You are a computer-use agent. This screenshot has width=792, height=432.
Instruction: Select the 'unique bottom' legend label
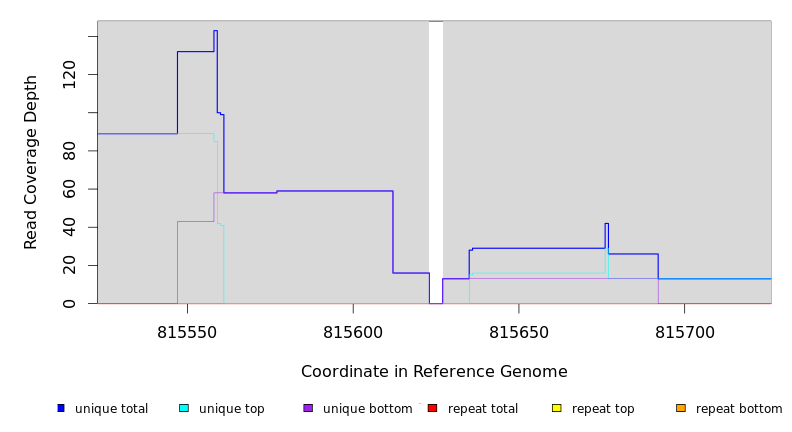point(367,409)
